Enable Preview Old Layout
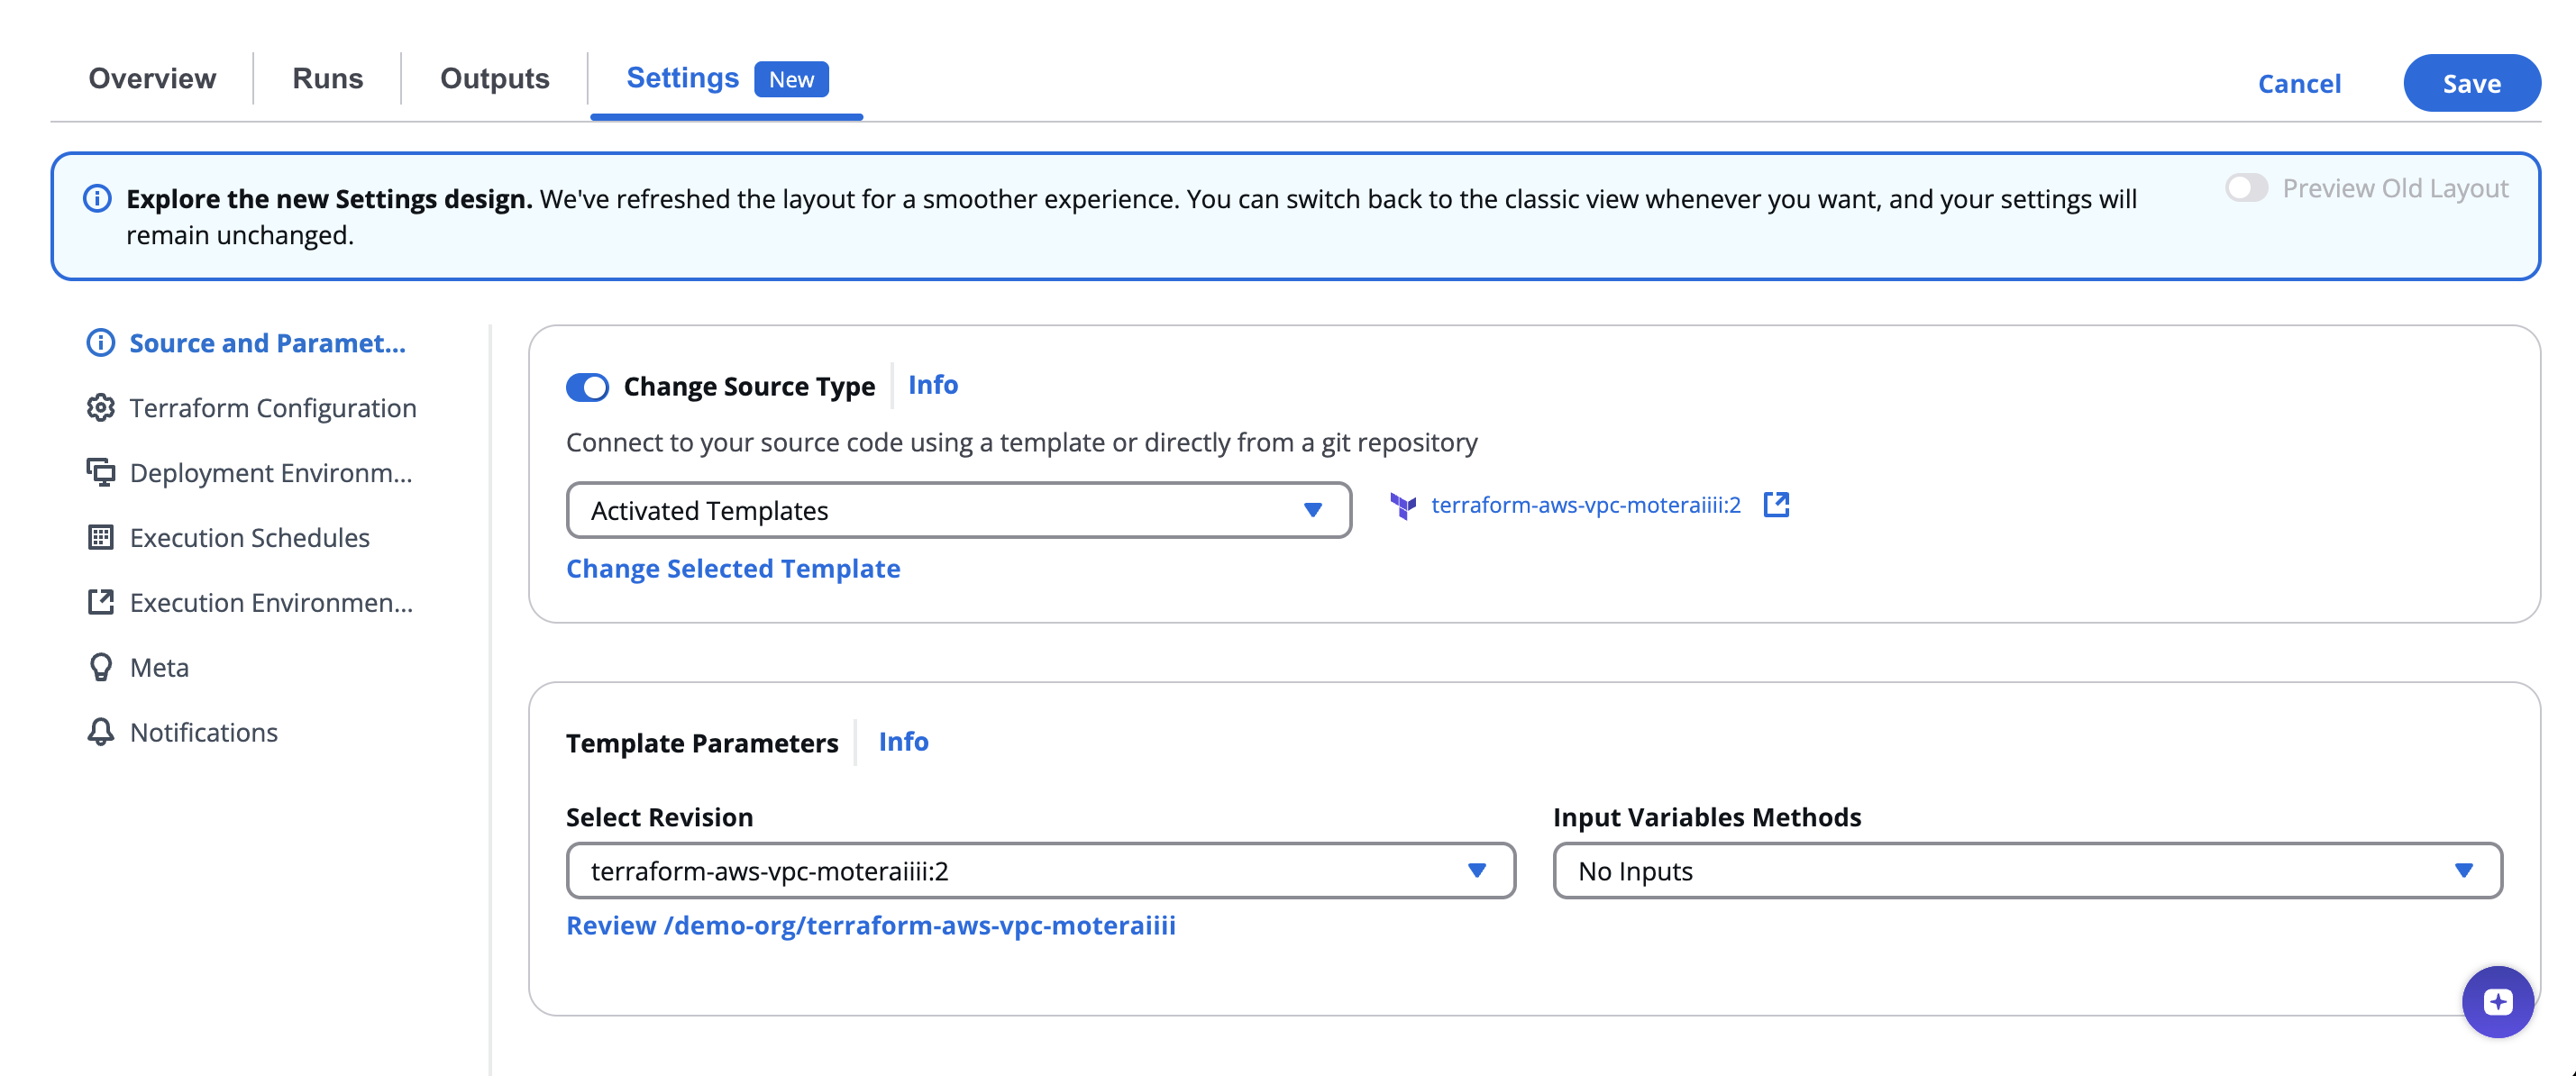The width and height of the screenshot is (2576, 1076). (2247, 187)
